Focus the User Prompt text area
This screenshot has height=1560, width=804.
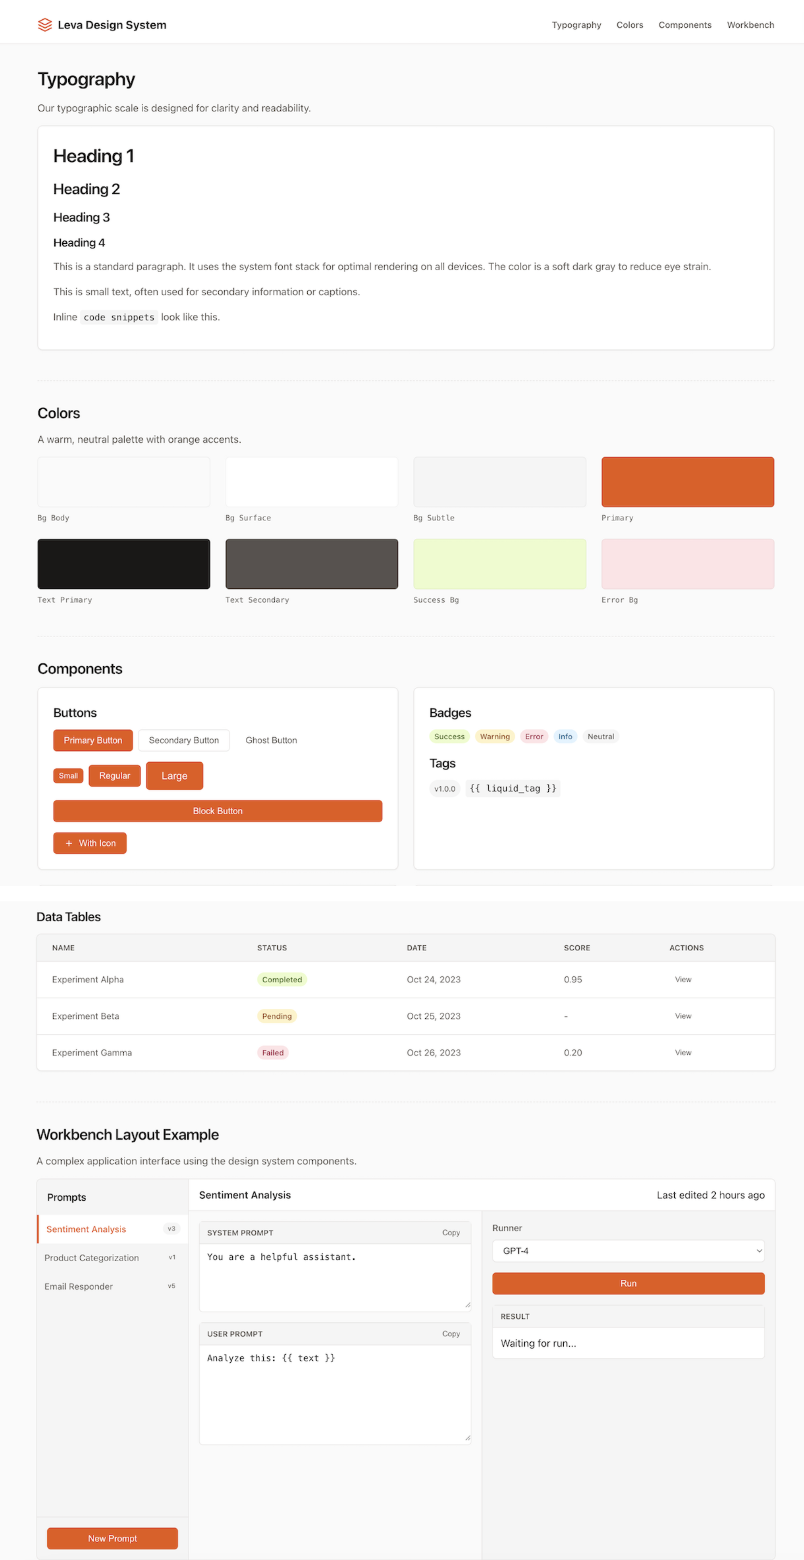pyautogui.click(x=335, y=1394)
